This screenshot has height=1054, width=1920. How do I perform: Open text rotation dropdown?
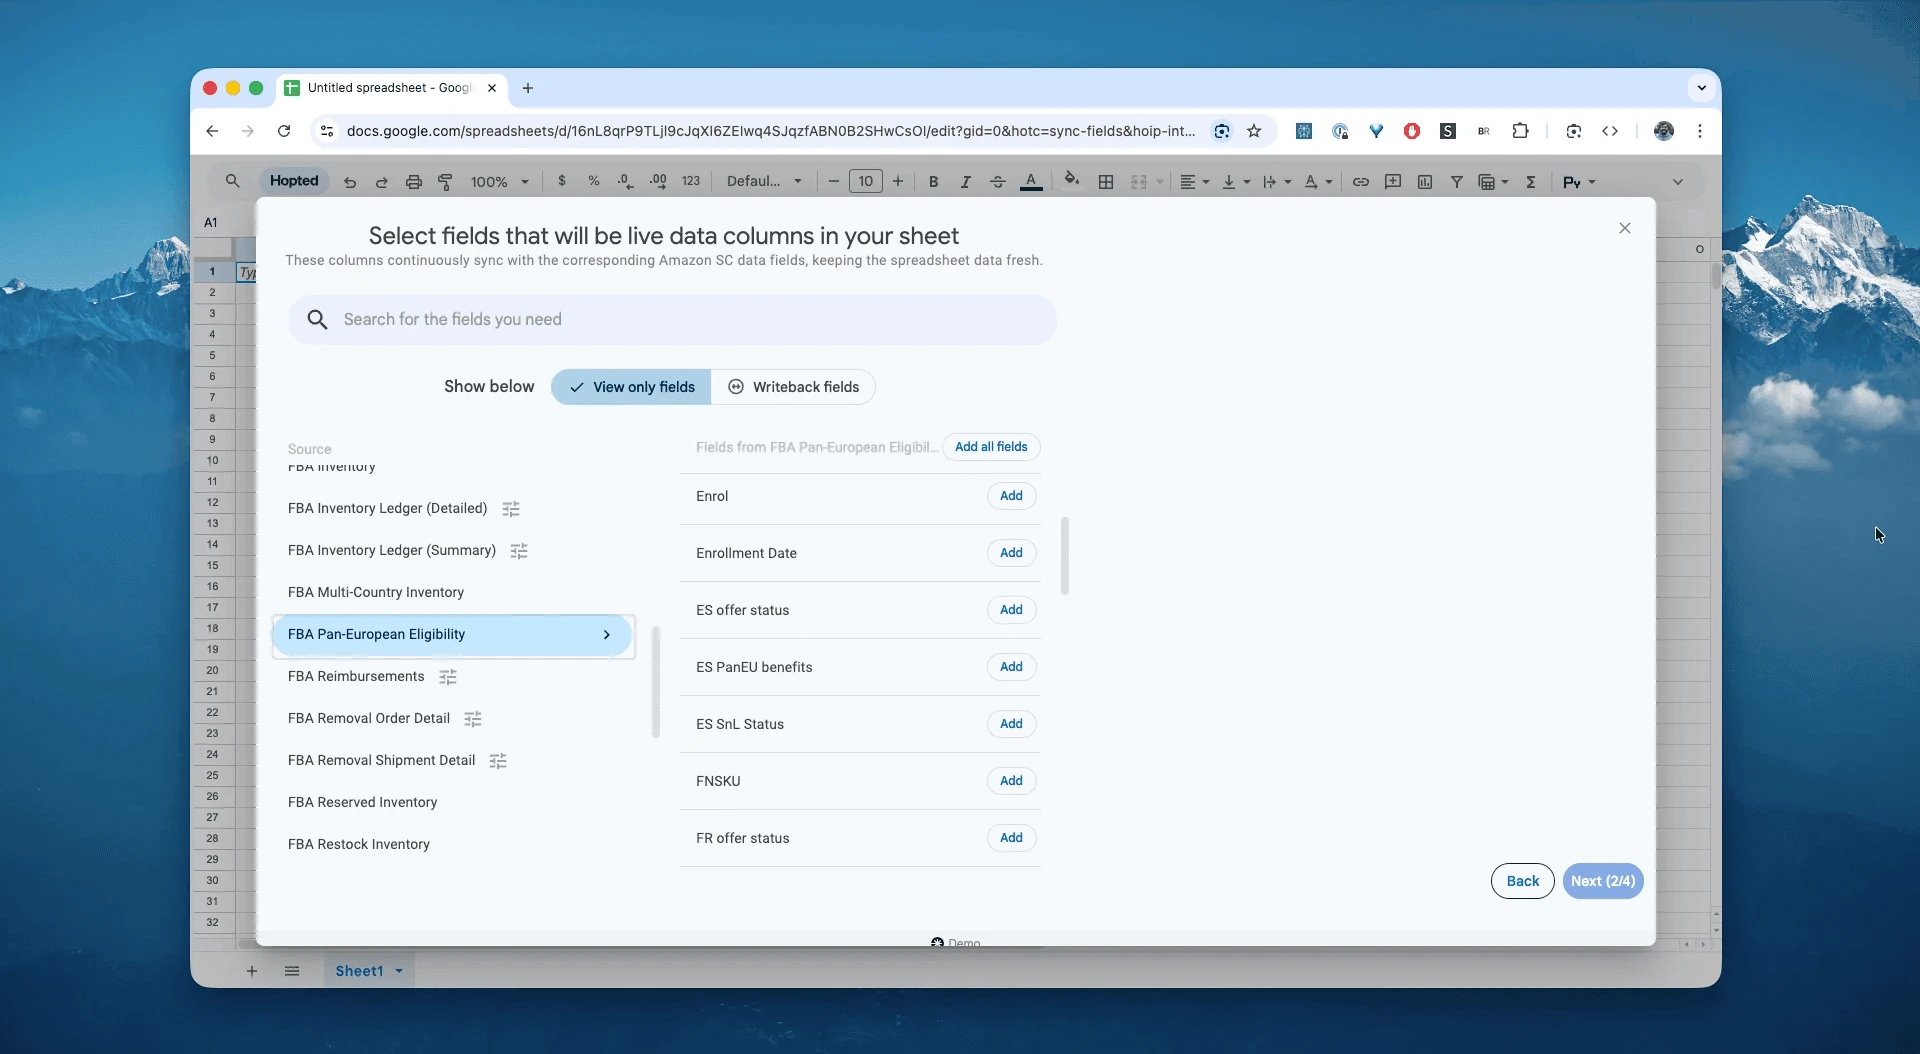pyautogui.click(x=1318, y=182)
